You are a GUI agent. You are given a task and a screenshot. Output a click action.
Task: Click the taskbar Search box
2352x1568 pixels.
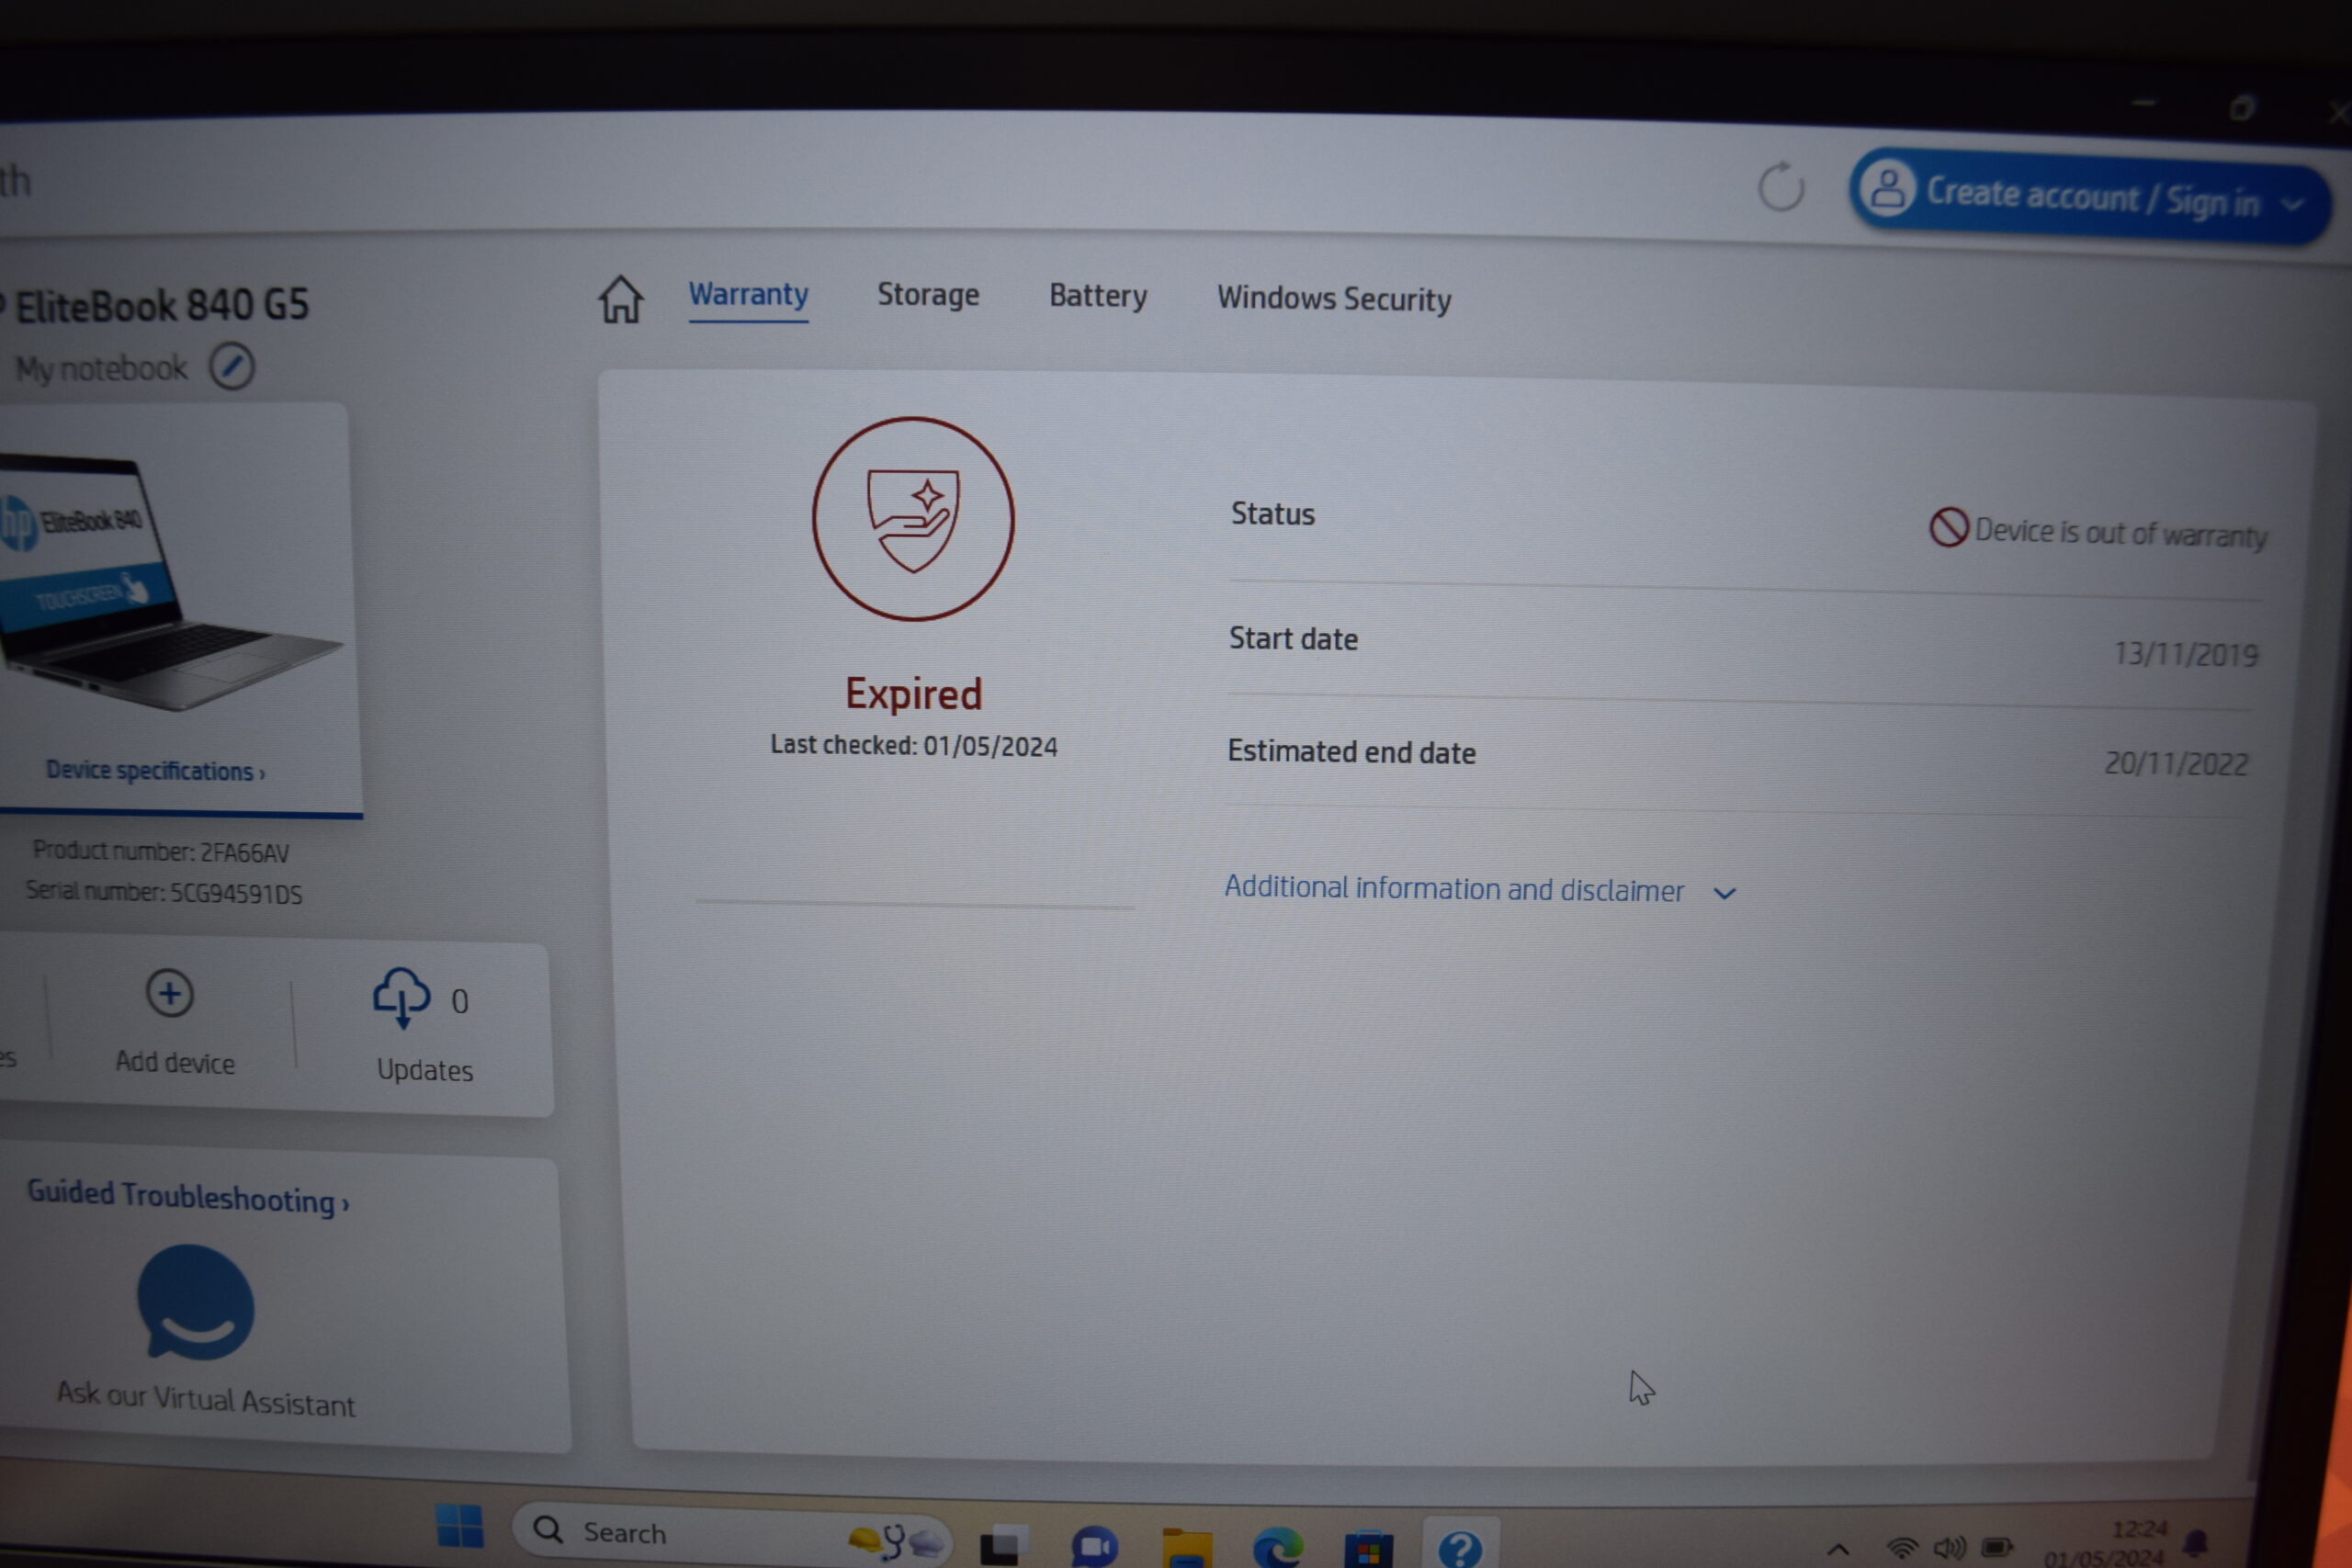point(732,1531)
